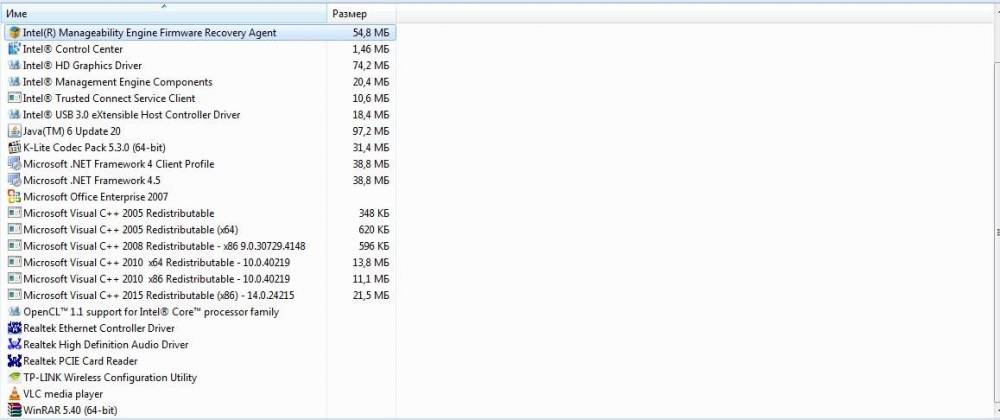Select the VLC media player name
The width and height of the screenshot is (1000, 420).
62,394
